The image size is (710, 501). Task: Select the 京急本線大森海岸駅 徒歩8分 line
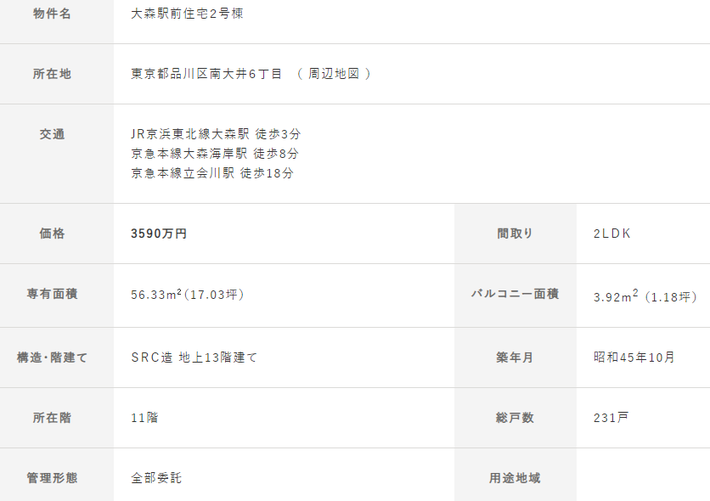coord(215,154)
